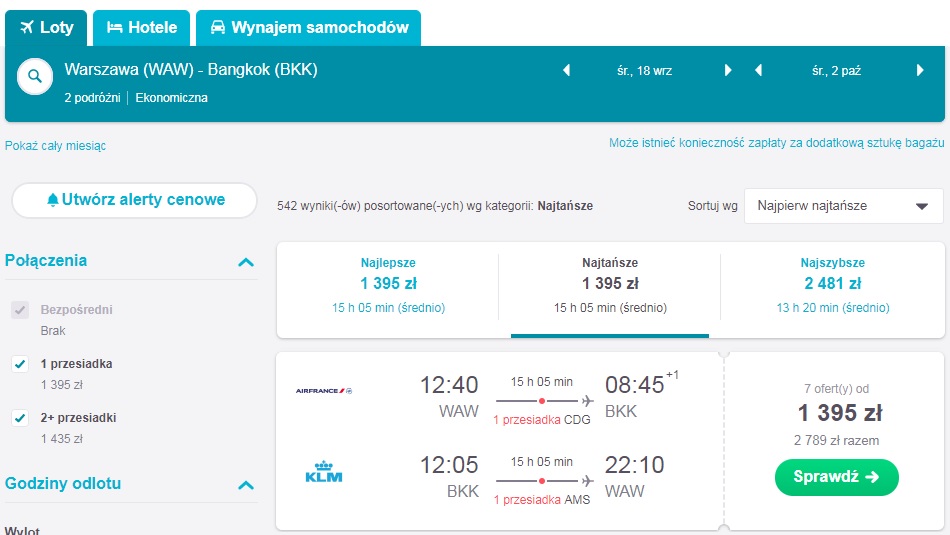
Task: Click the 1 przesiadka AMS stopover text
Action: tap(542, 500)
